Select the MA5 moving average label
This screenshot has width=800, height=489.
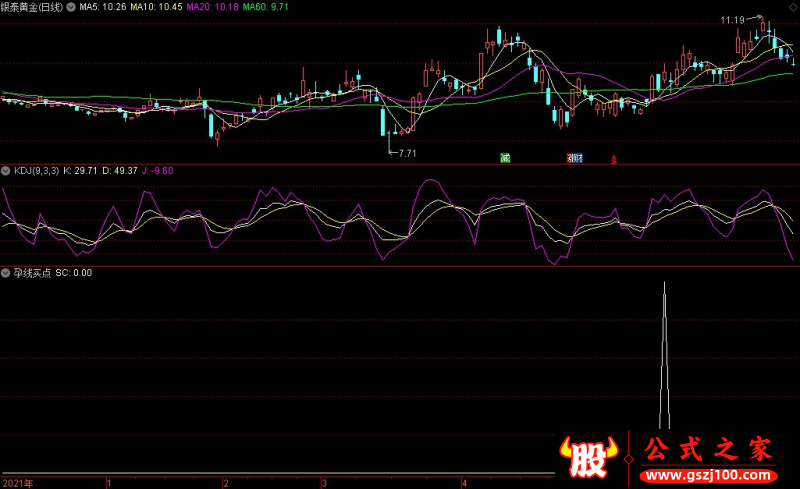[103, 7]
